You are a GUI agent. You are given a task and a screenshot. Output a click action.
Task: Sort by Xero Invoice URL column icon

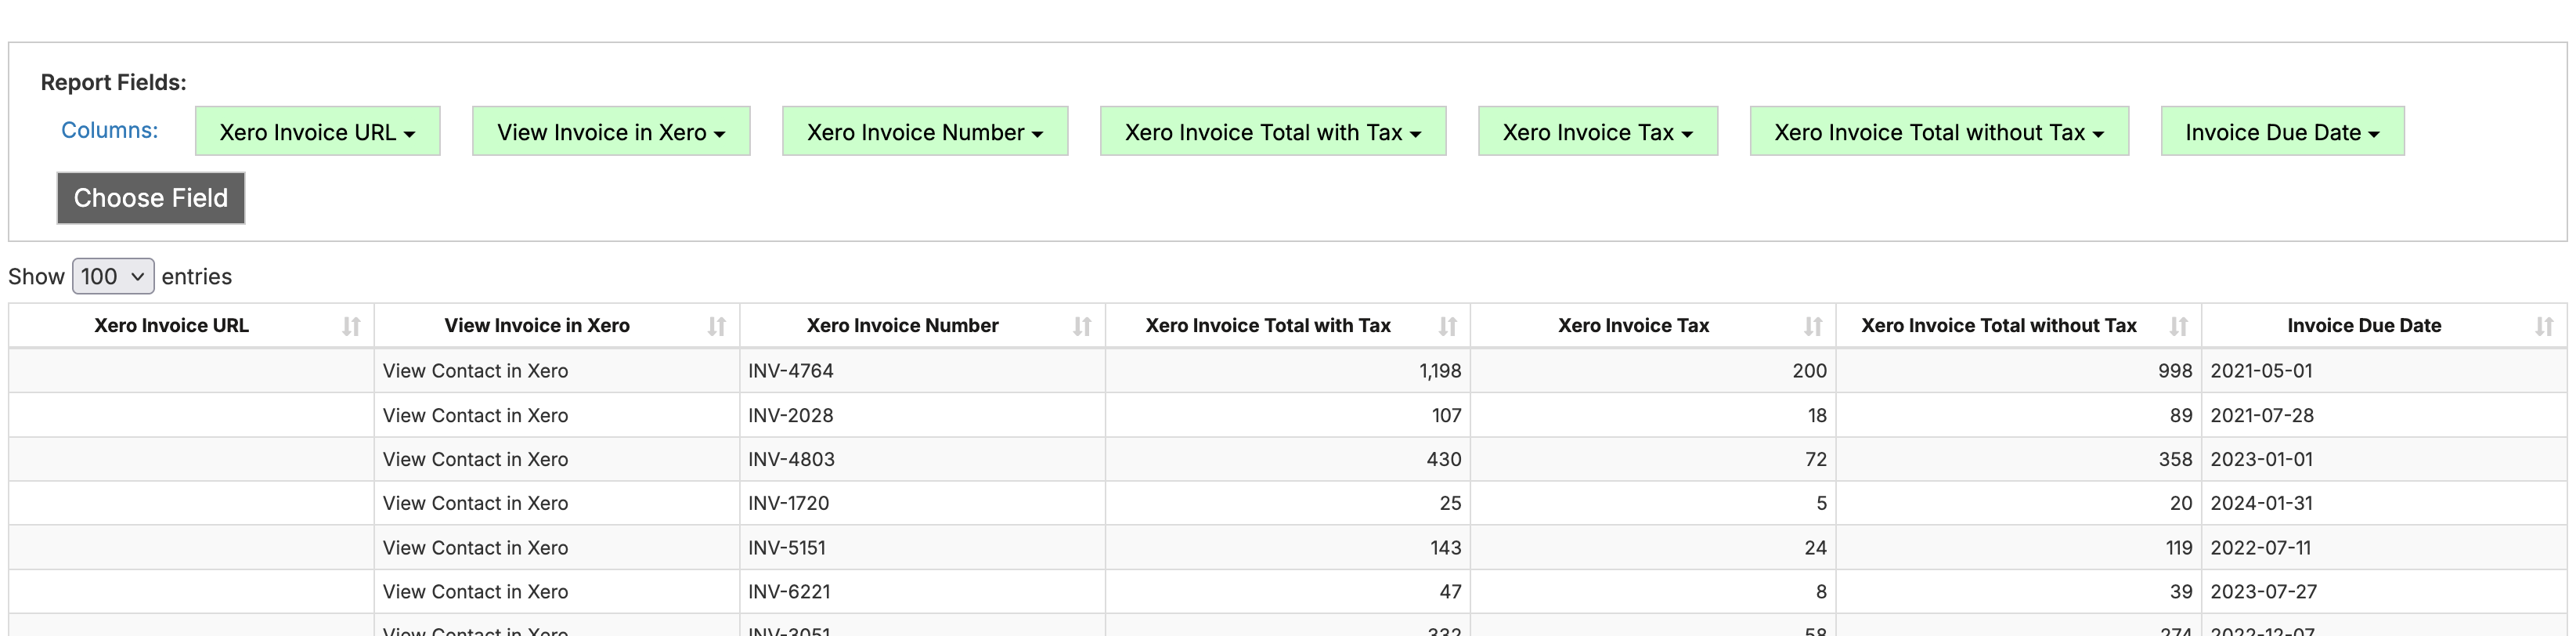point(351,326)
